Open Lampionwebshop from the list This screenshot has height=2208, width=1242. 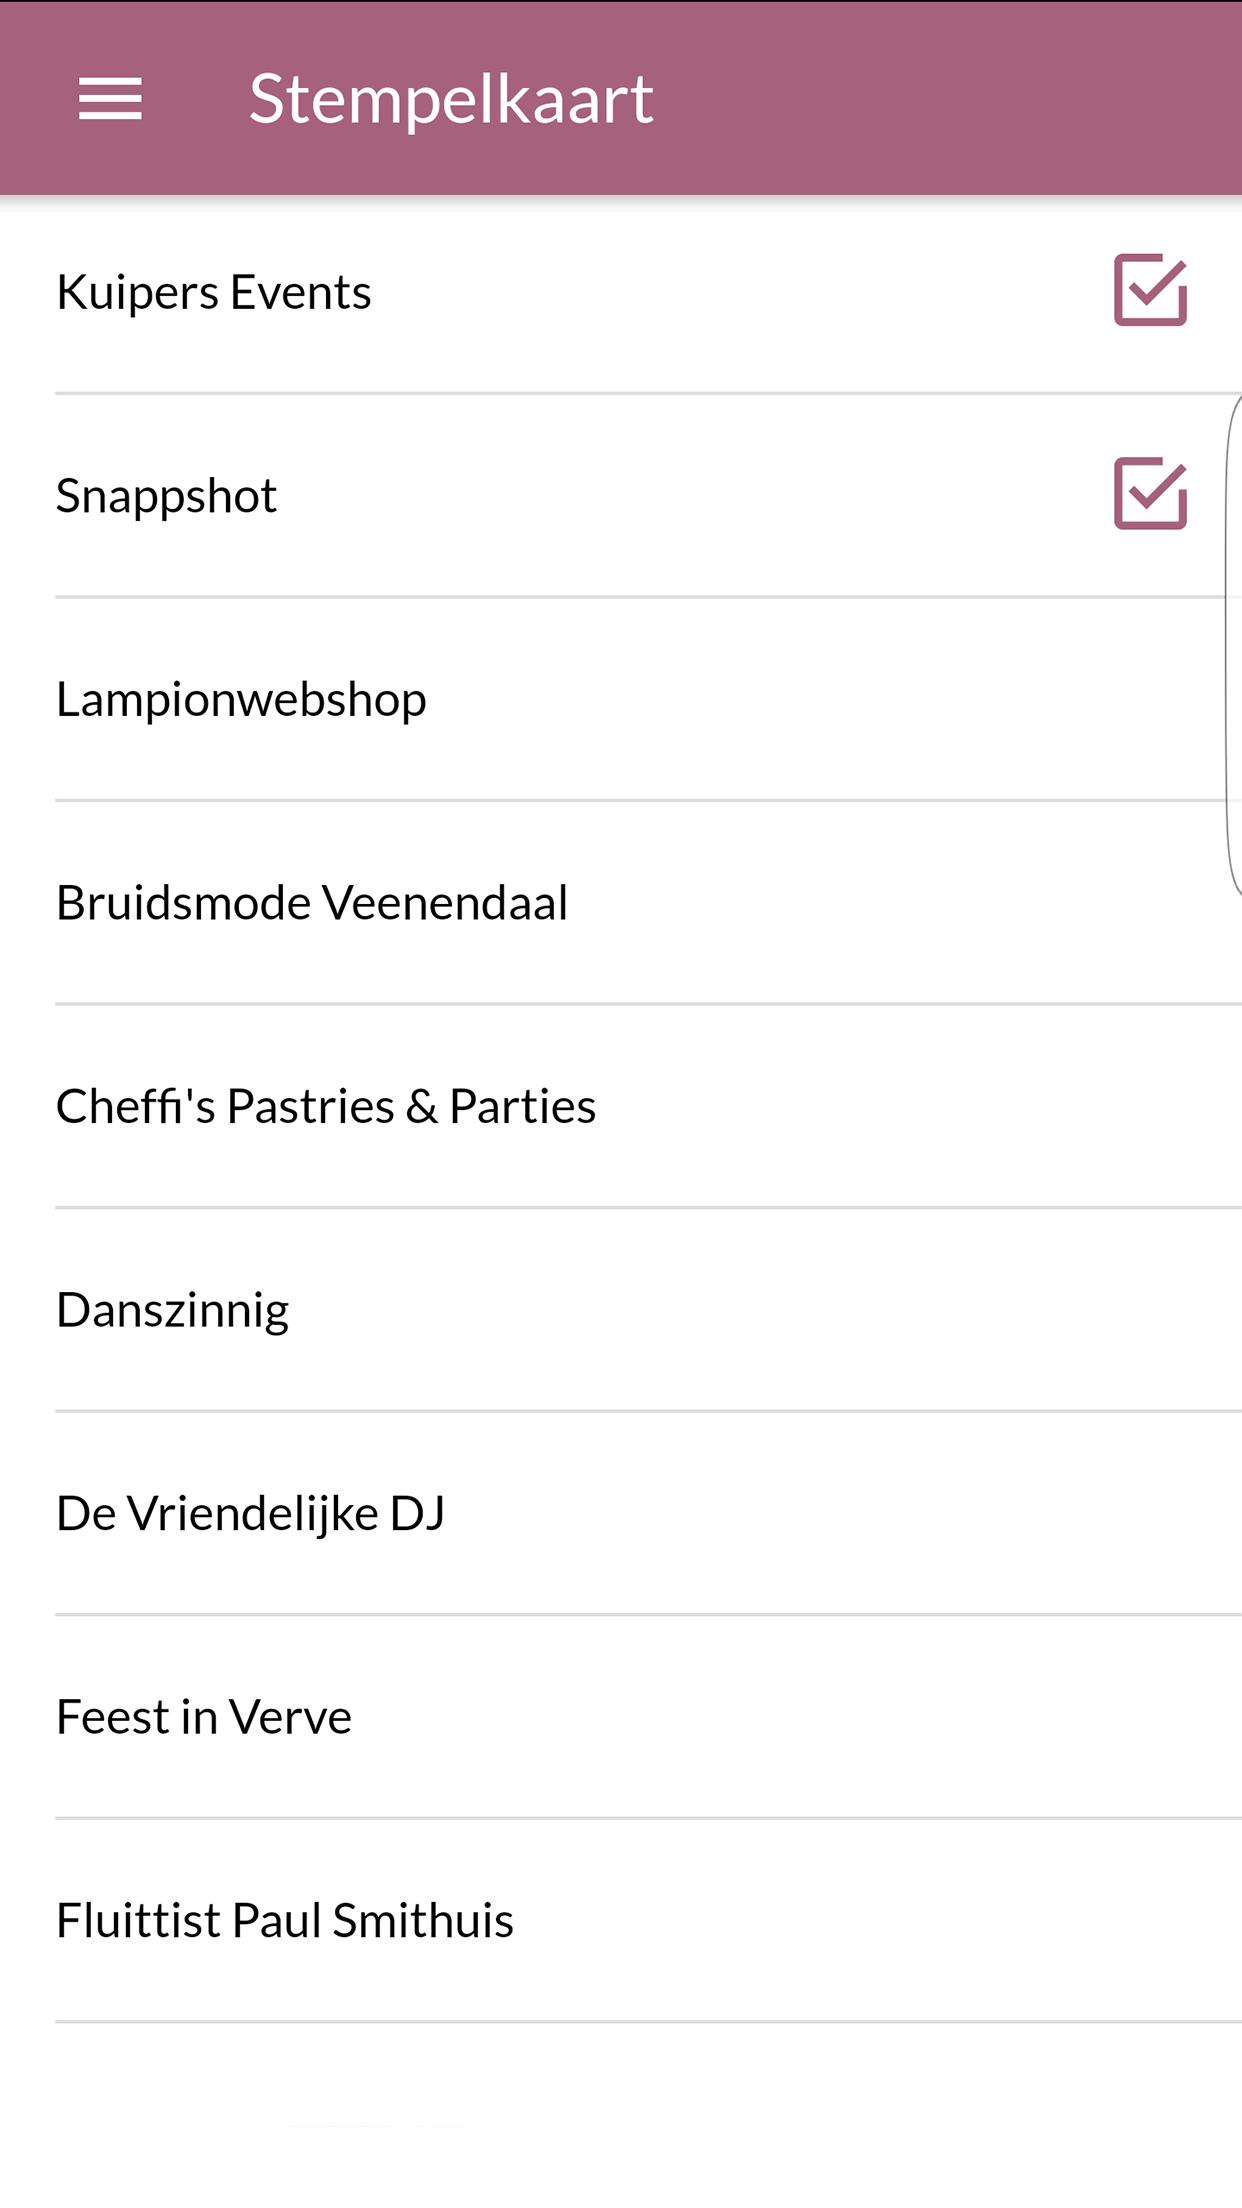click(x=242, y=700)
